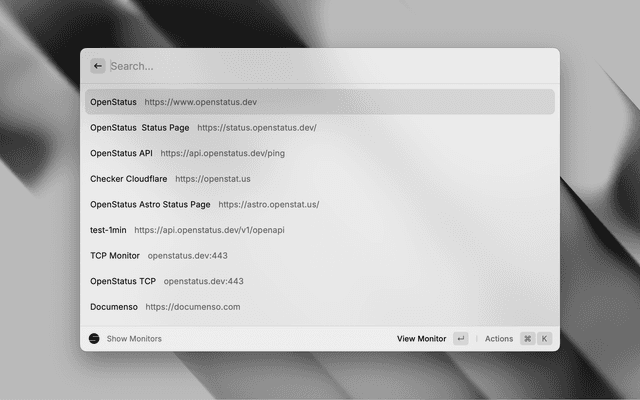Click the https://documenso.com URL text
The width and height of the screenshot is (640, 400).
click(x=193, y=307)
